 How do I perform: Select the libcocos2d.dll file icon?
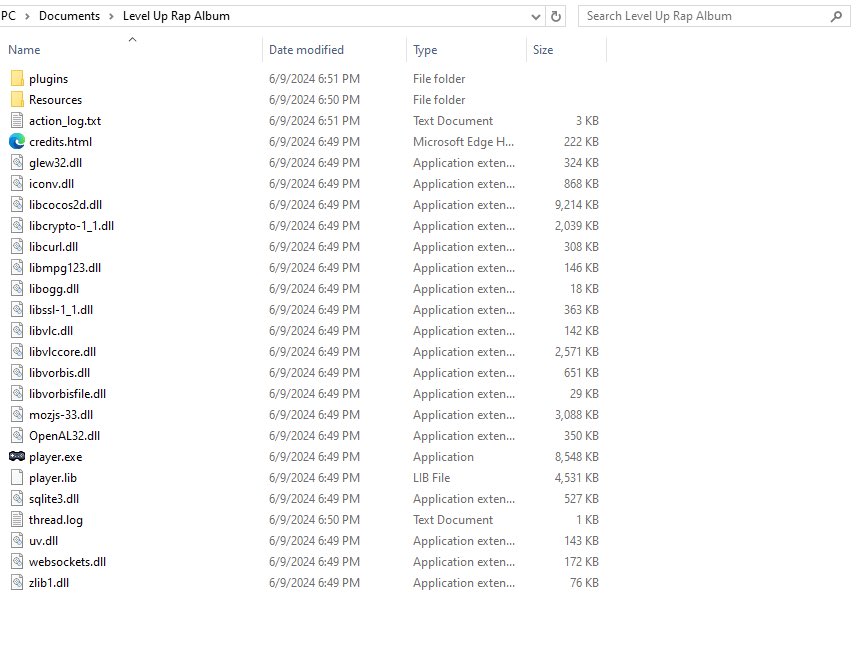click(x=17, y=205)
